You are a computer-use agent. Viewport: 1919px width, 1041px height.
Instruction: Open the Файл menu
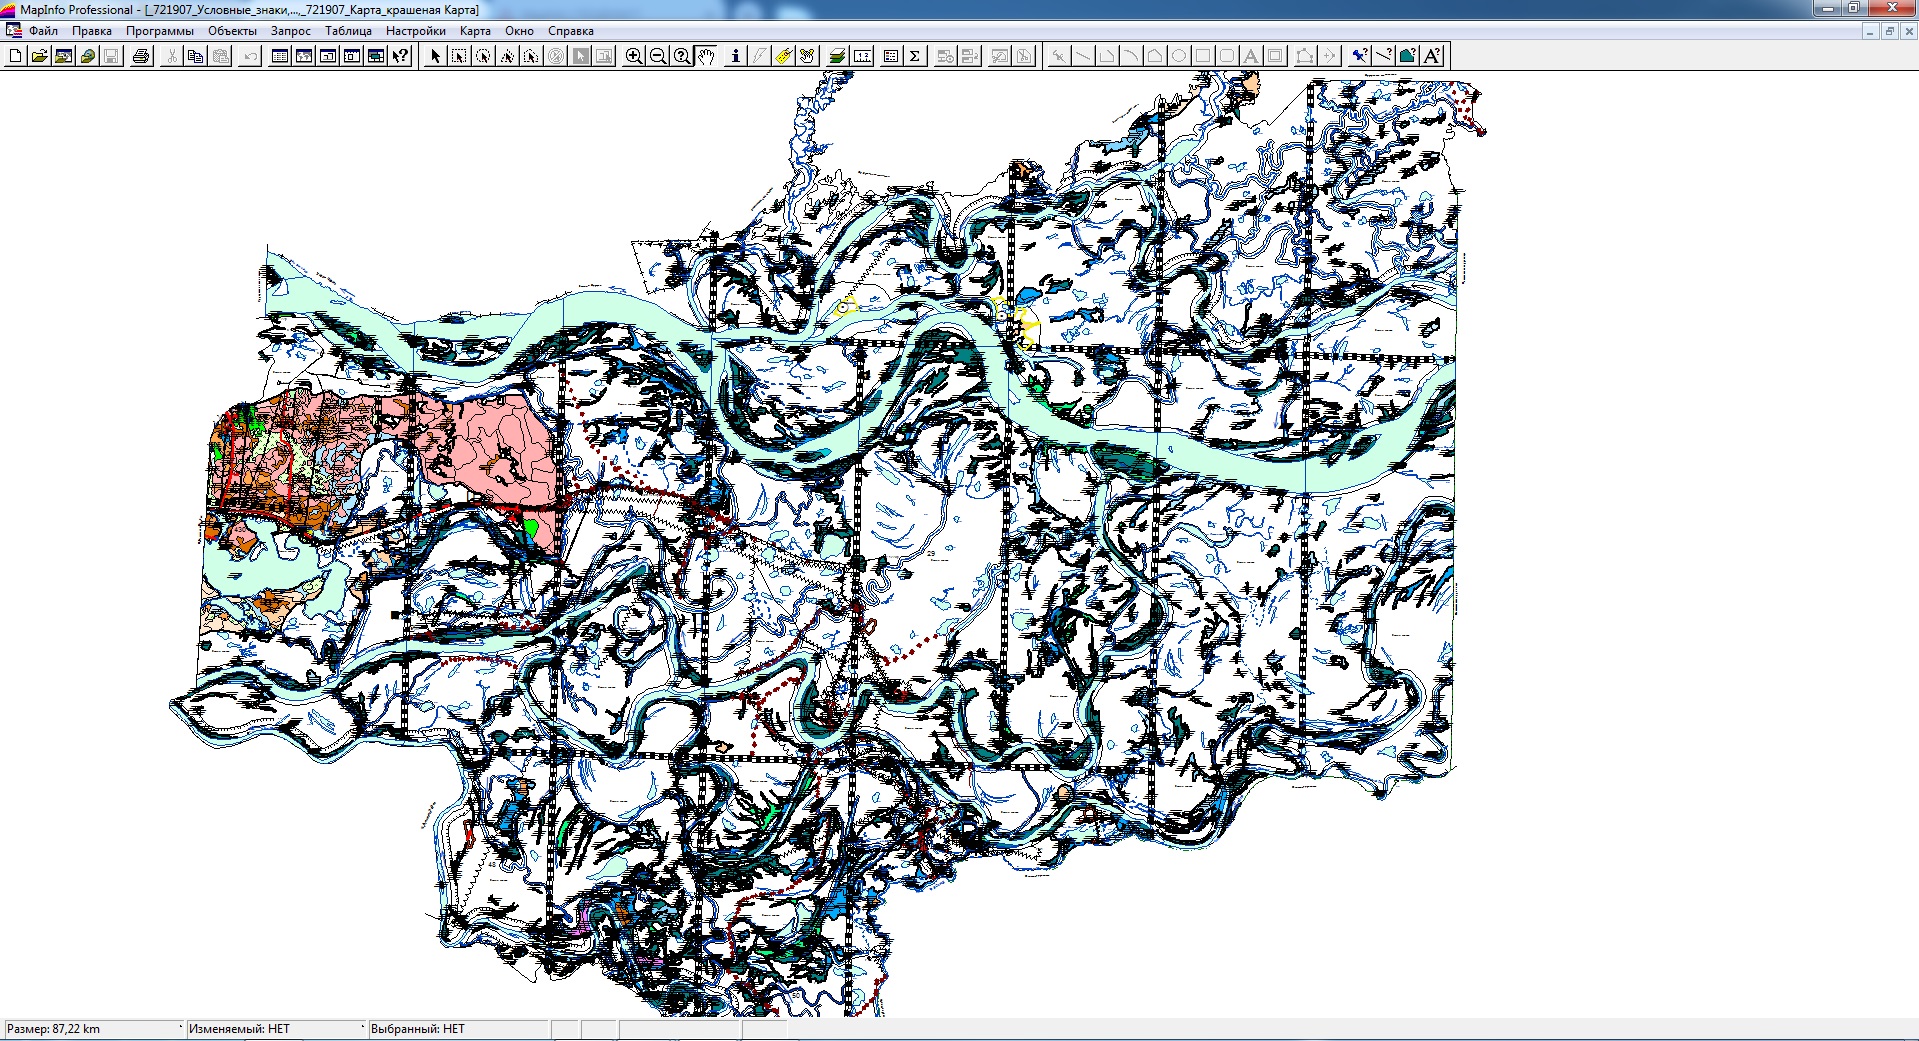point(43,31)
